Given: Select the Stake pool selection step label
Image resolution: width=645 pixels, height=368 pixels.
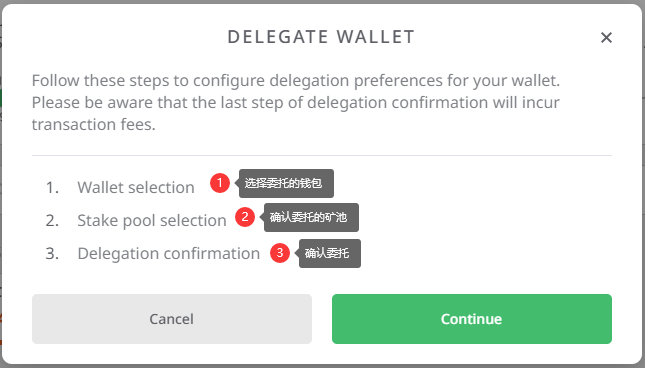Looking at the screenshot, I should coord(152,220).
